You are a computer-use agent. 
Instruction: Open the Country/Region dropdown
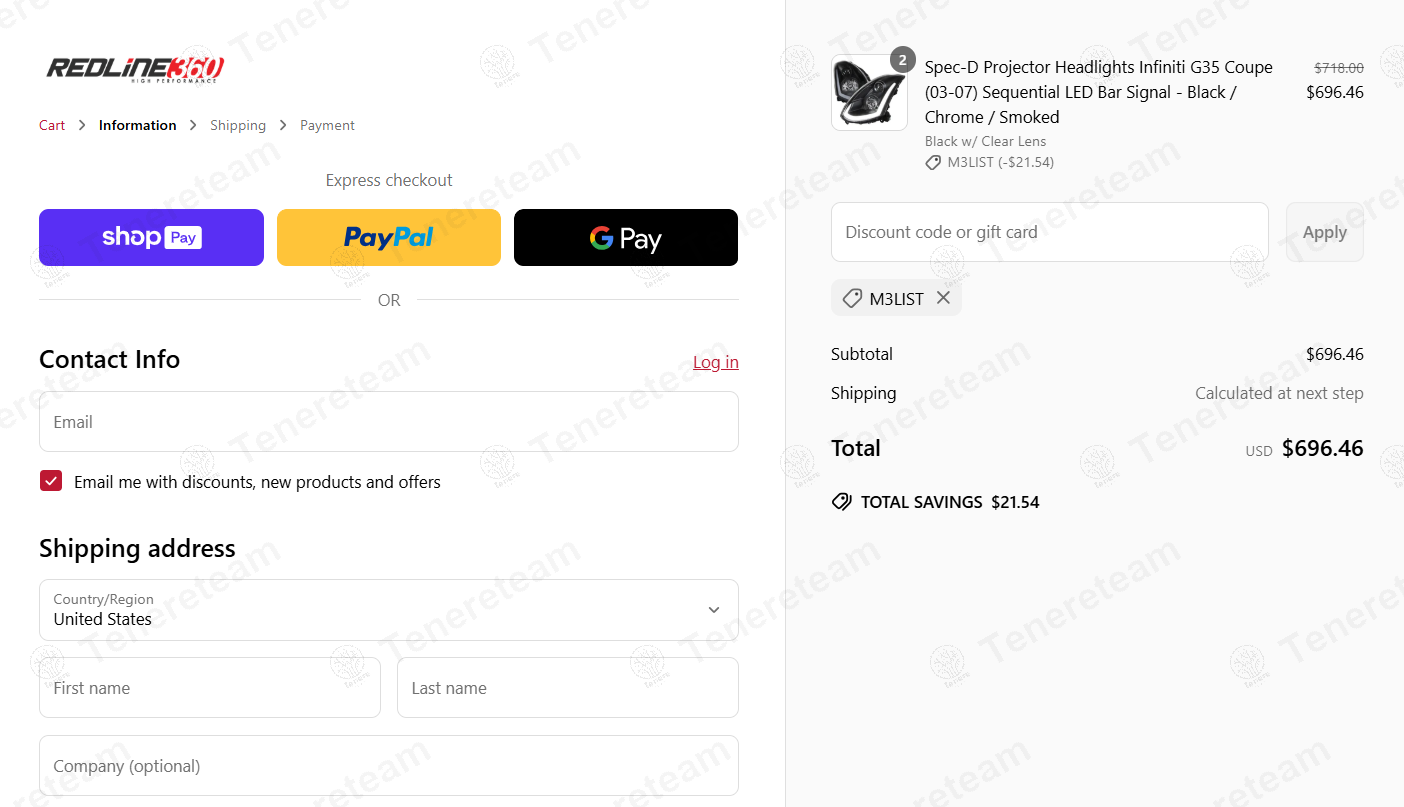pyautogui.click(x=389, y=610)
